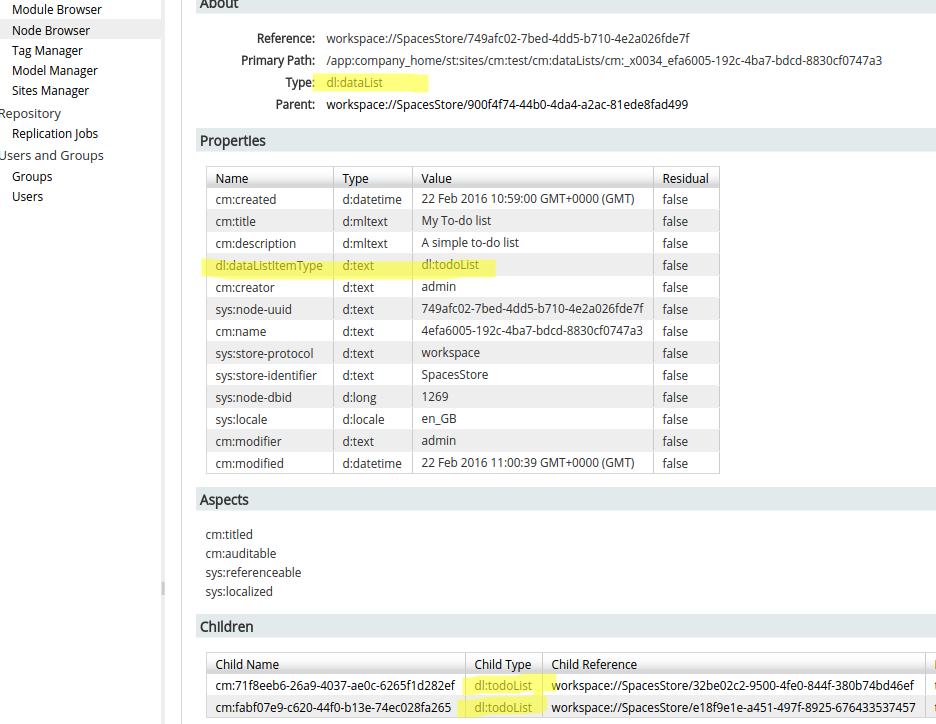Image resolution: width=936 pixels, height=724 pixels.
Task: Click the Name column header in Properties
Action: point(231,177)
